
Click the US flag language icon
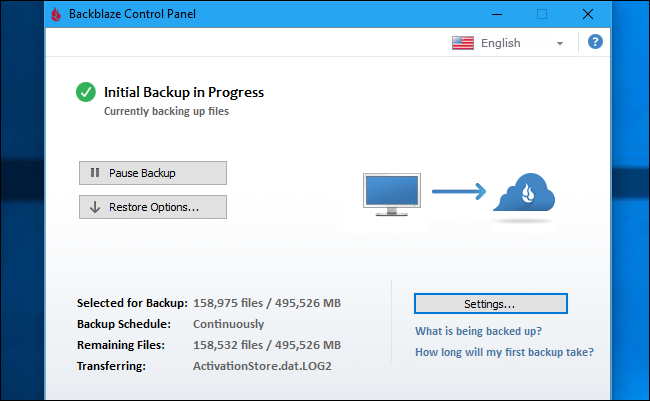click(463, 43)
